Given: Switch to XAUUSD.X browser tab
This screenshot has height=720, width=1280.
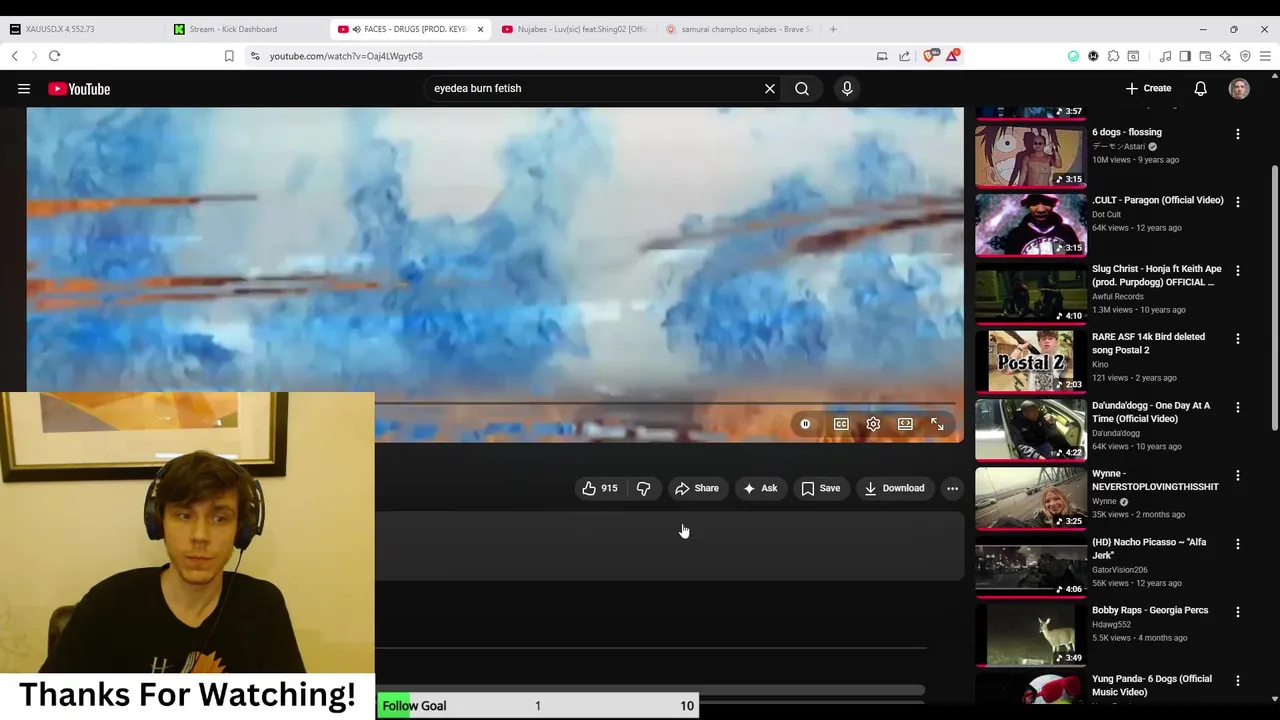Looking at the screenshot, I should [82, 29].
